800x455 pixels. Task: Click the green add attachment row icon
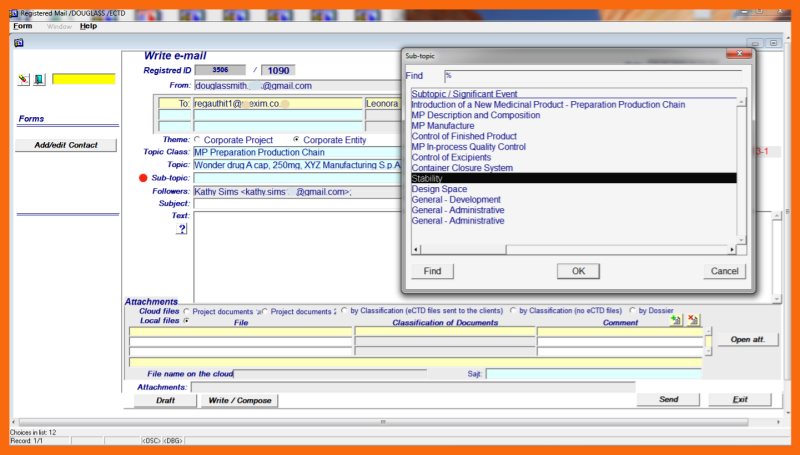[x=676, y=320]
